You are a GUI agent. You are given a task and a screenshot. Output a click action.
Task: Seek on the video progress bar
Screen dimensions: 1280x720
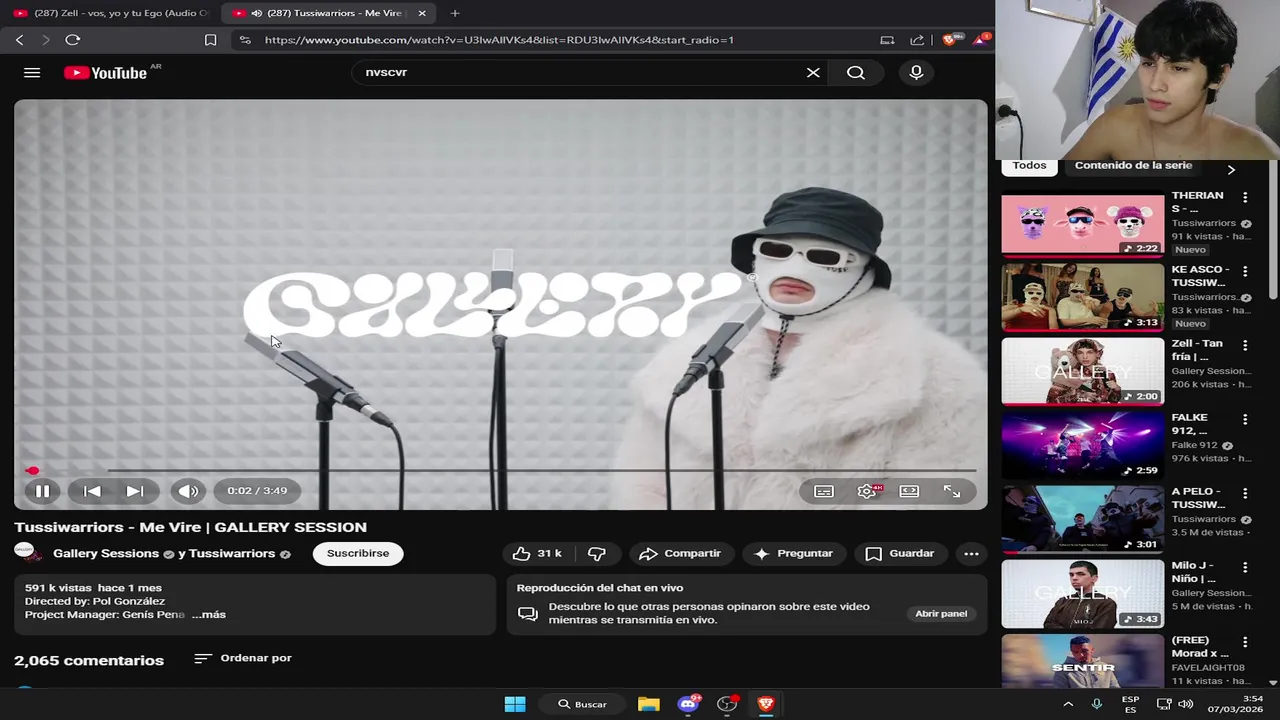(500, 470)
